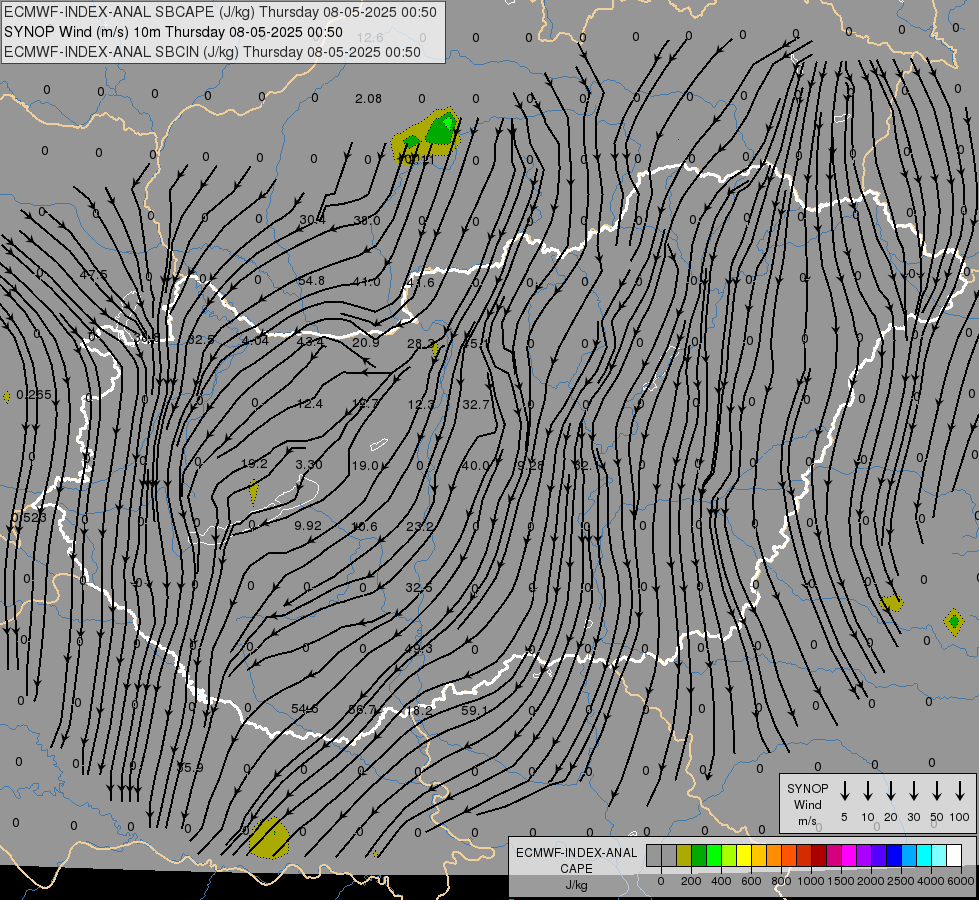Image resolution: width=979 pixels, height=900 pixels.
Task: Pick the olive swatch in CAPE scale
Action: coord(684,856)
